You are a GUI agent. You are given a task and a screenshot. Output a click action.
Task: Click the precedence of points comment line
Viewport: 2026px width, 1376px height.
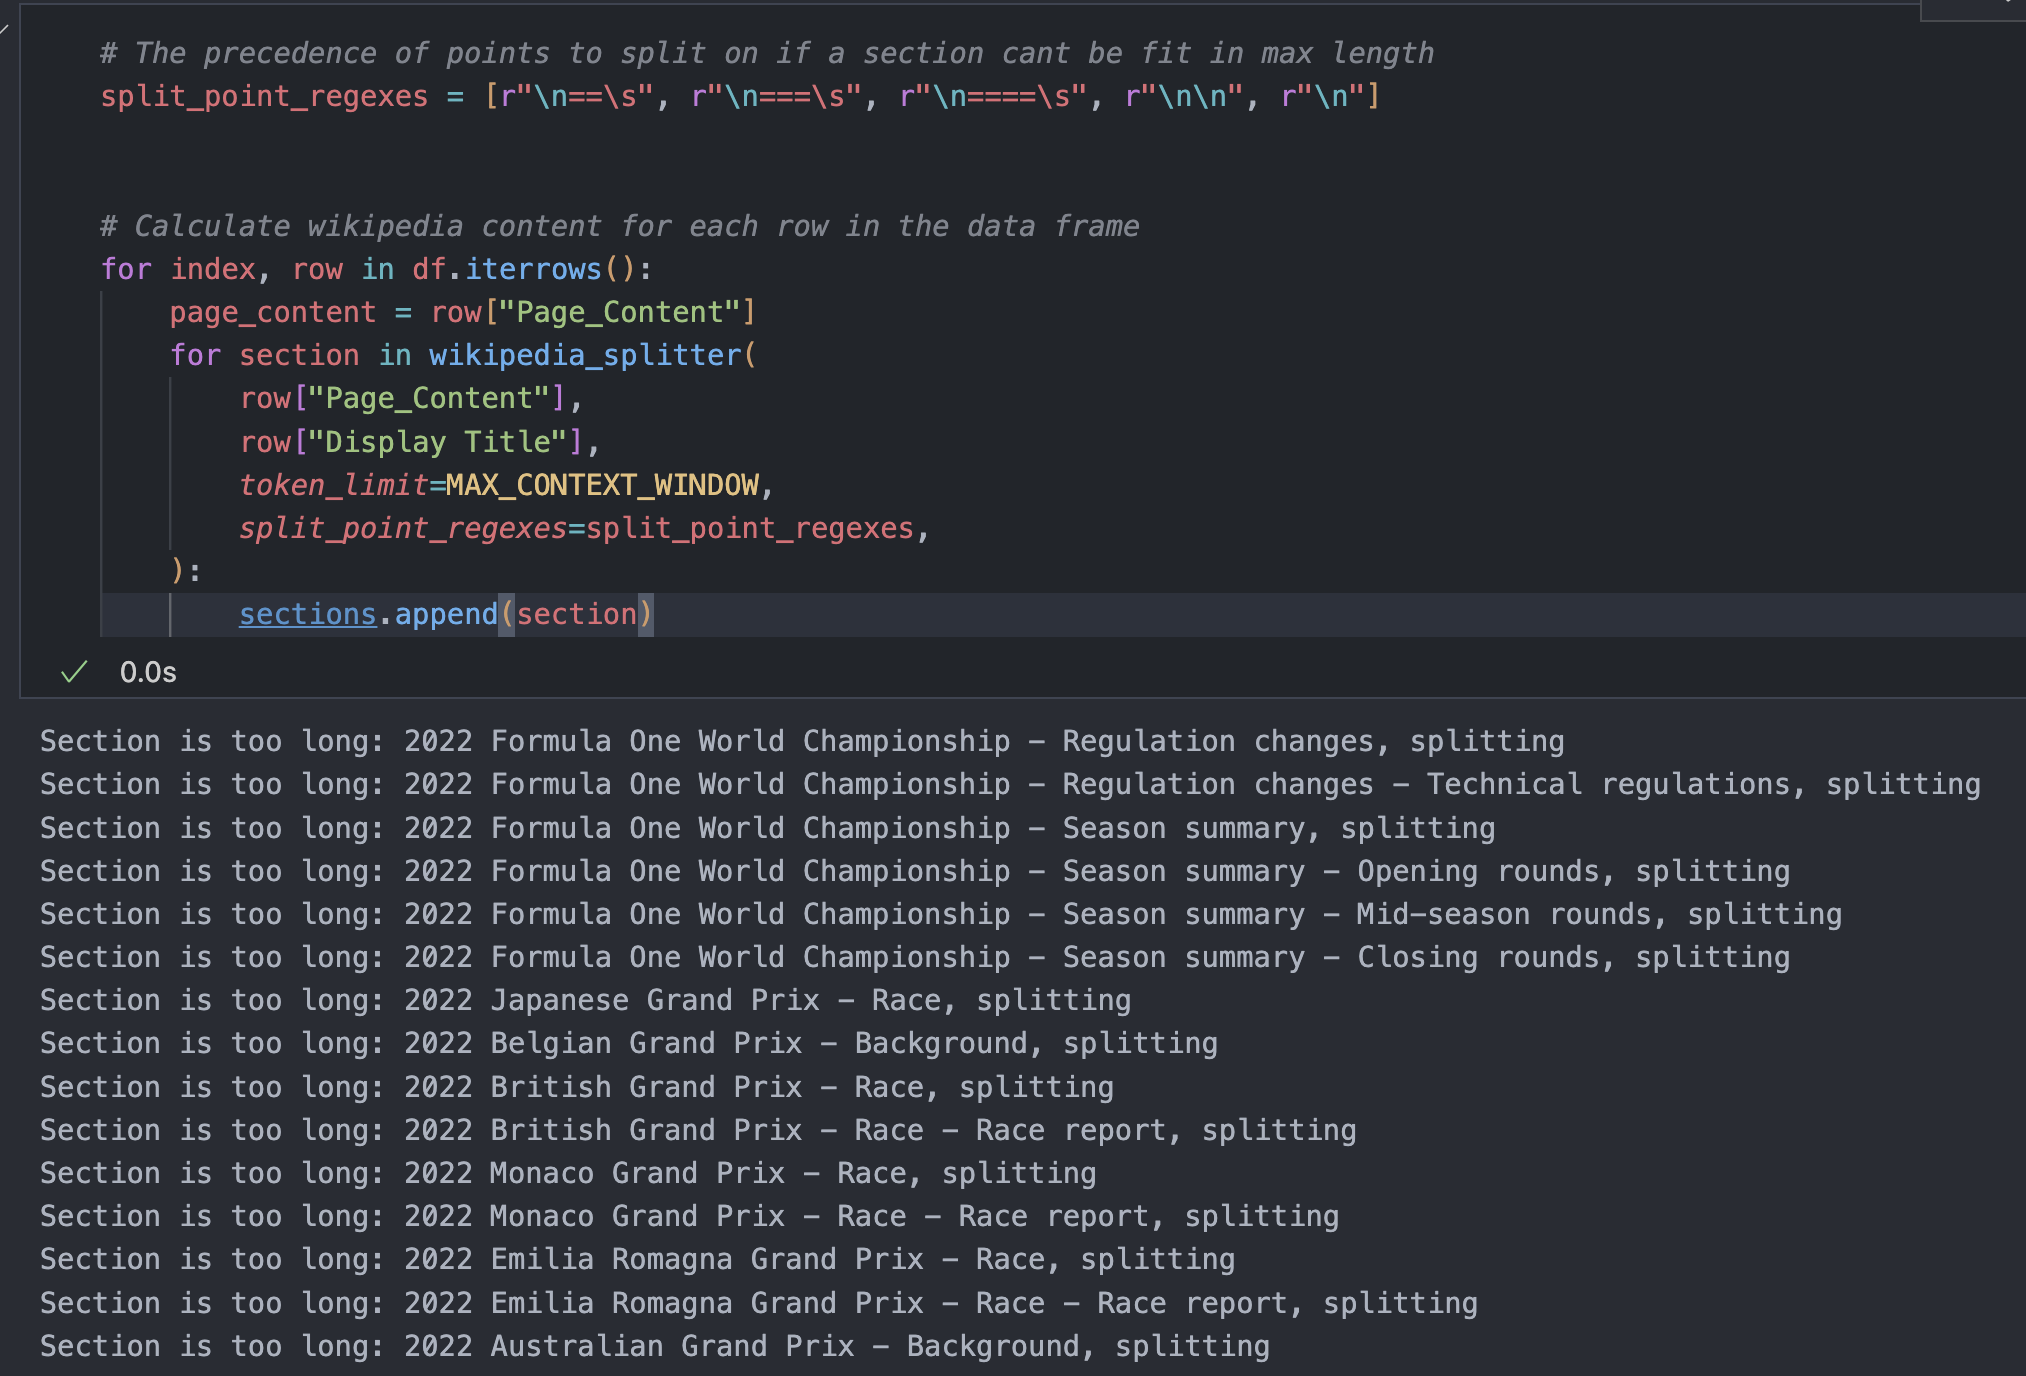click(767, 53)
